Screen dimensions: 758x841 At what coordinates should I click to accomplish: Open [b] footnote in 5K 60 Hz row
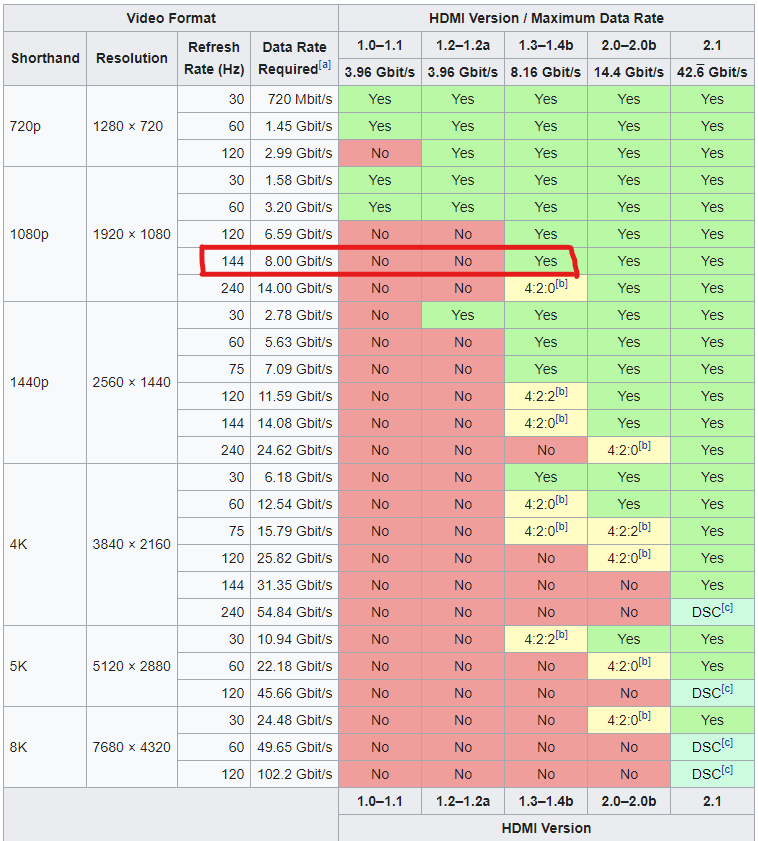(644, 661)
